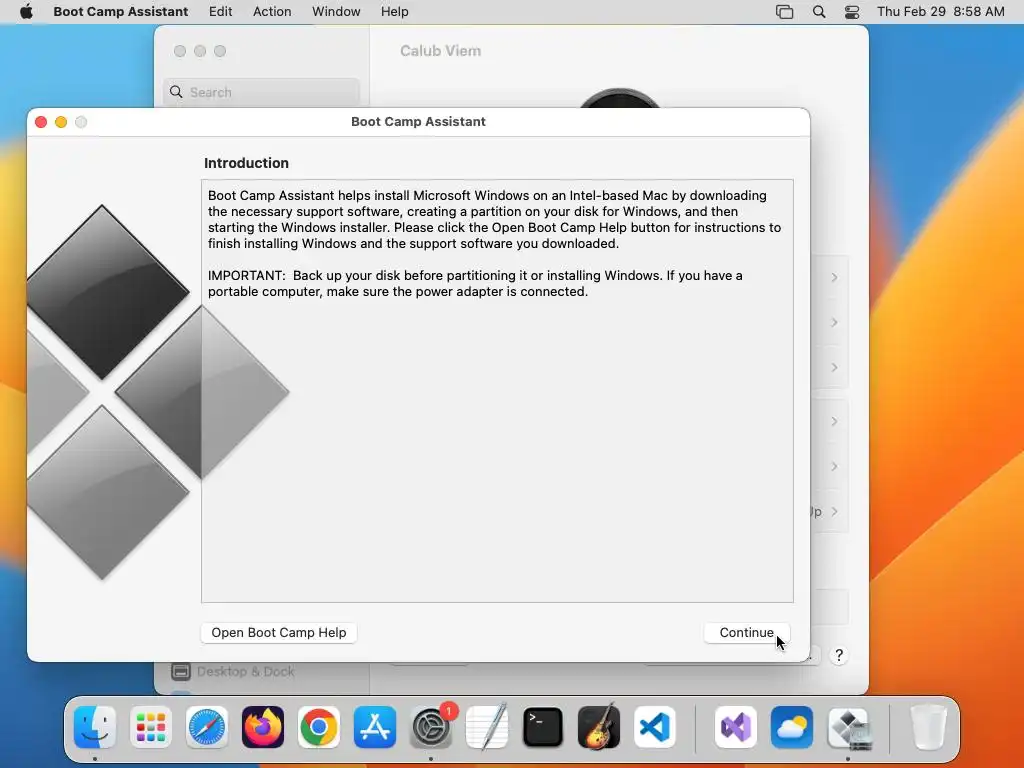Click the date and time in the menu bar
This screenshot has width=1024, height=768.
[x=940, y=12]
